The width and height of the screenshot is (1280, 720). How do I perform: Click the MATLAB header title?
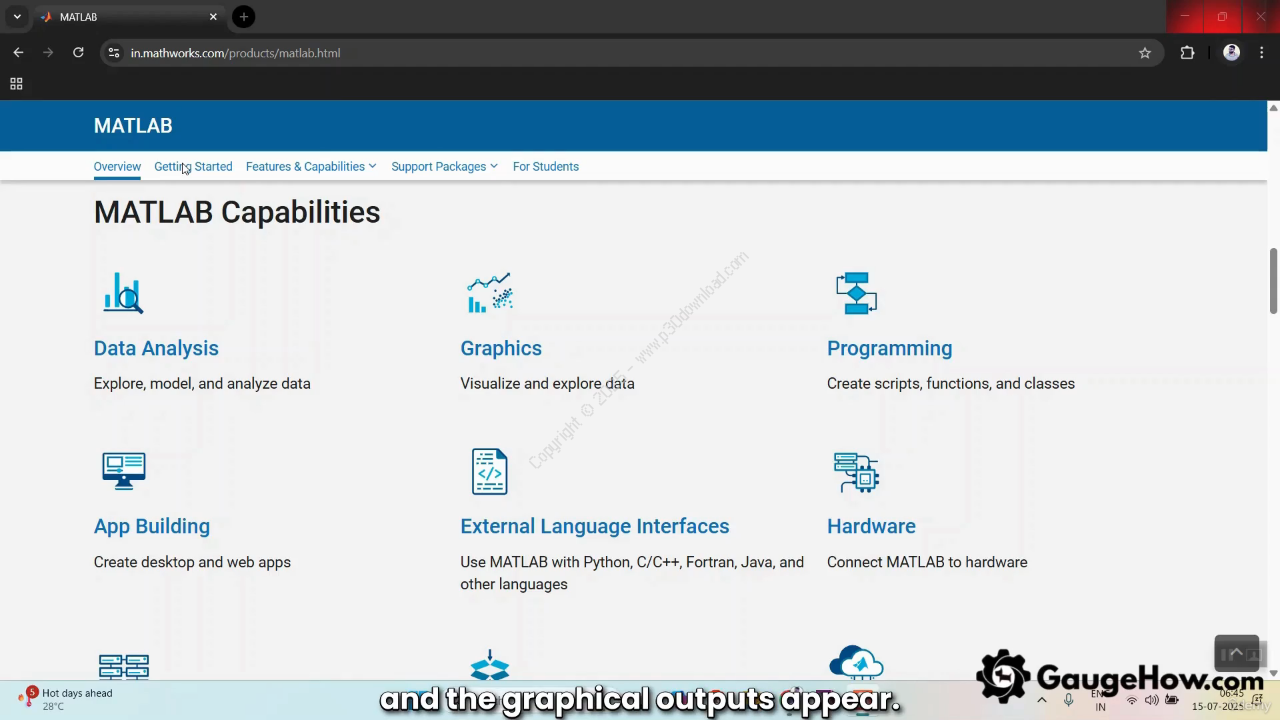[133, 126]
